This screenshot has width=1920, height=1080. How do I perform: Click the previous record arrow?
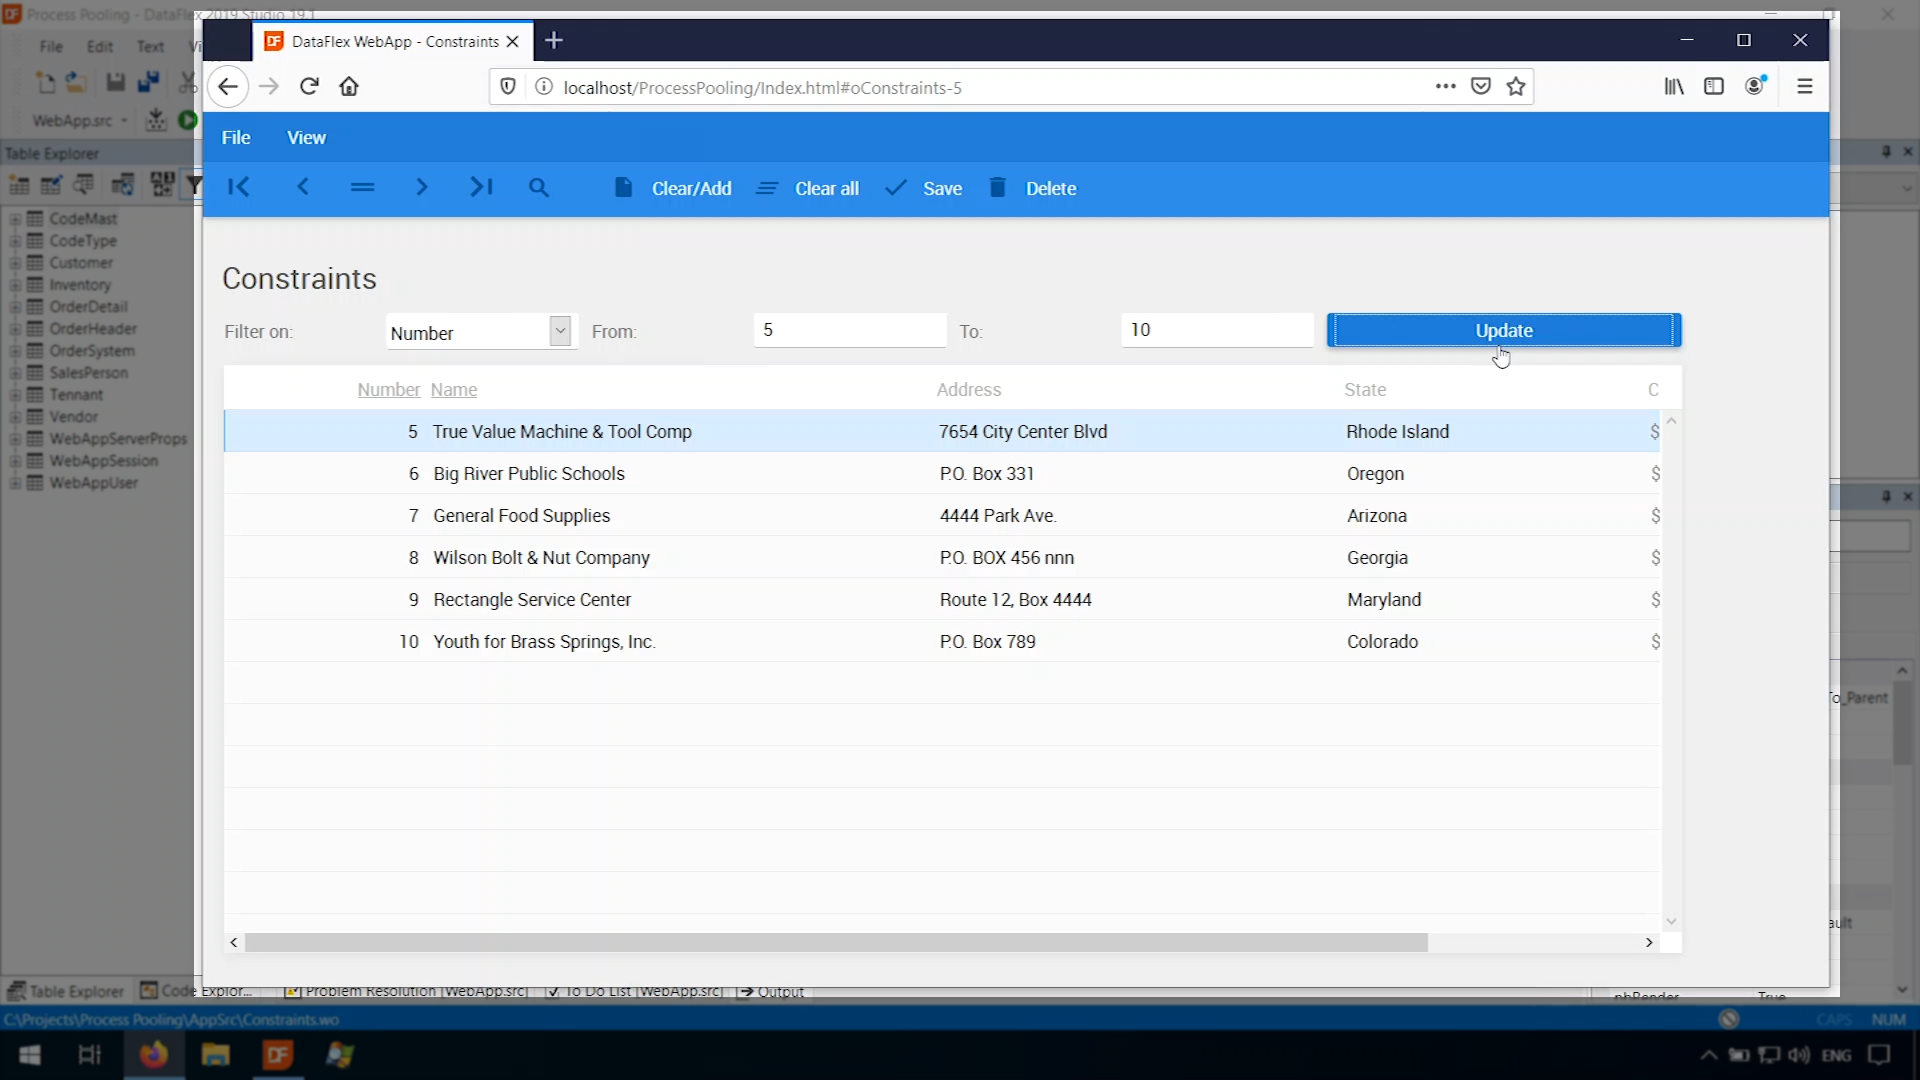[302, 187]
